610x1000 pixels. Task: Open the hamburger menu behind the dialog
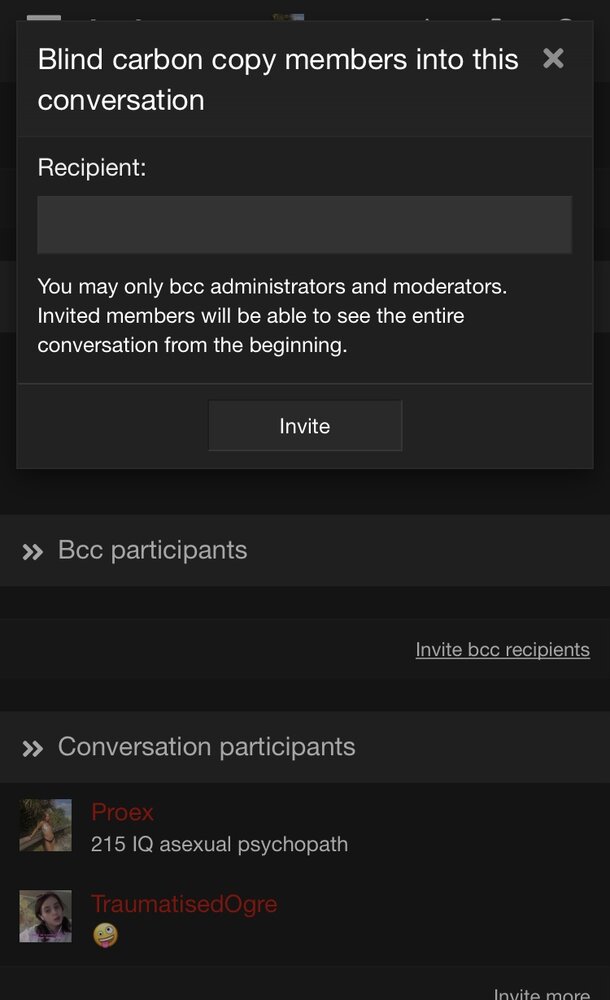43,17
